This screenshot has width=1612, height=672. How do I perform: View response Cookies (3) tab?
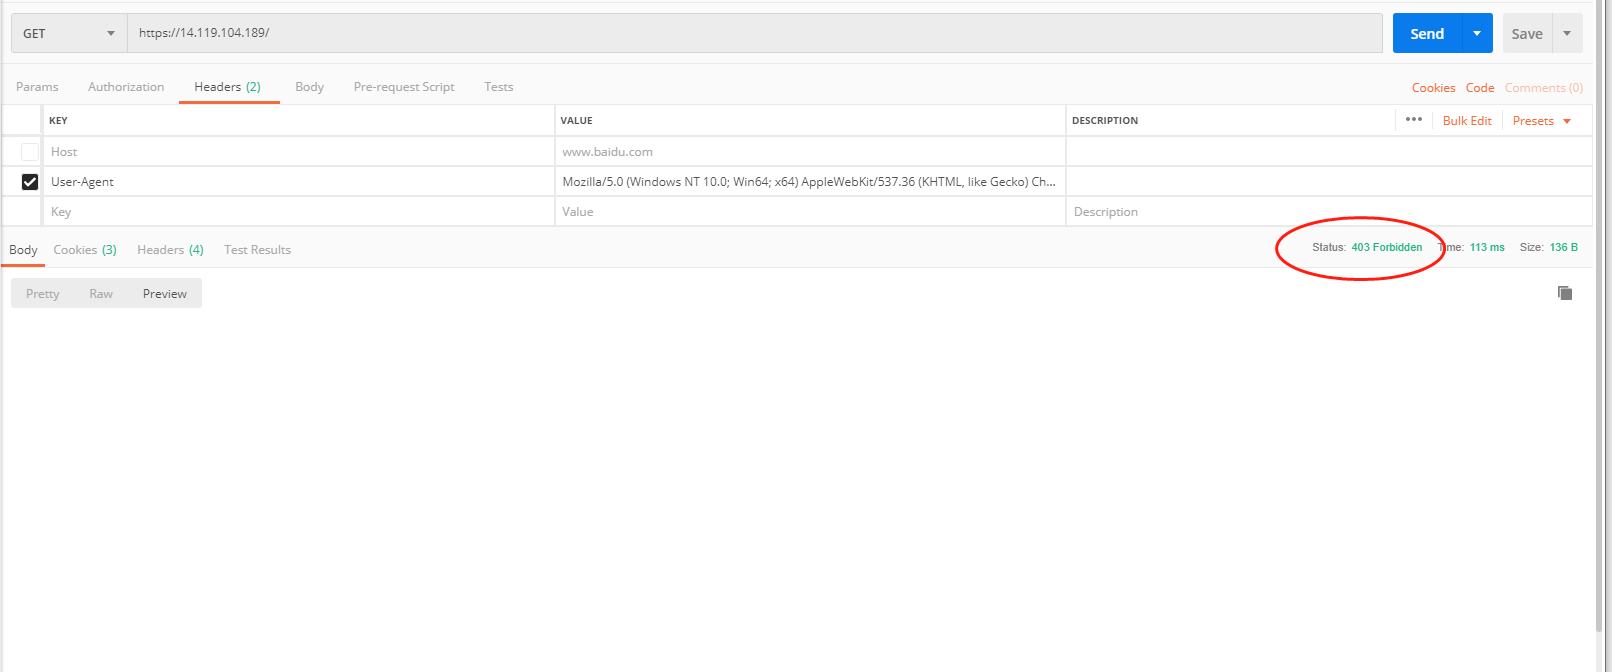[x=85, y=250]
